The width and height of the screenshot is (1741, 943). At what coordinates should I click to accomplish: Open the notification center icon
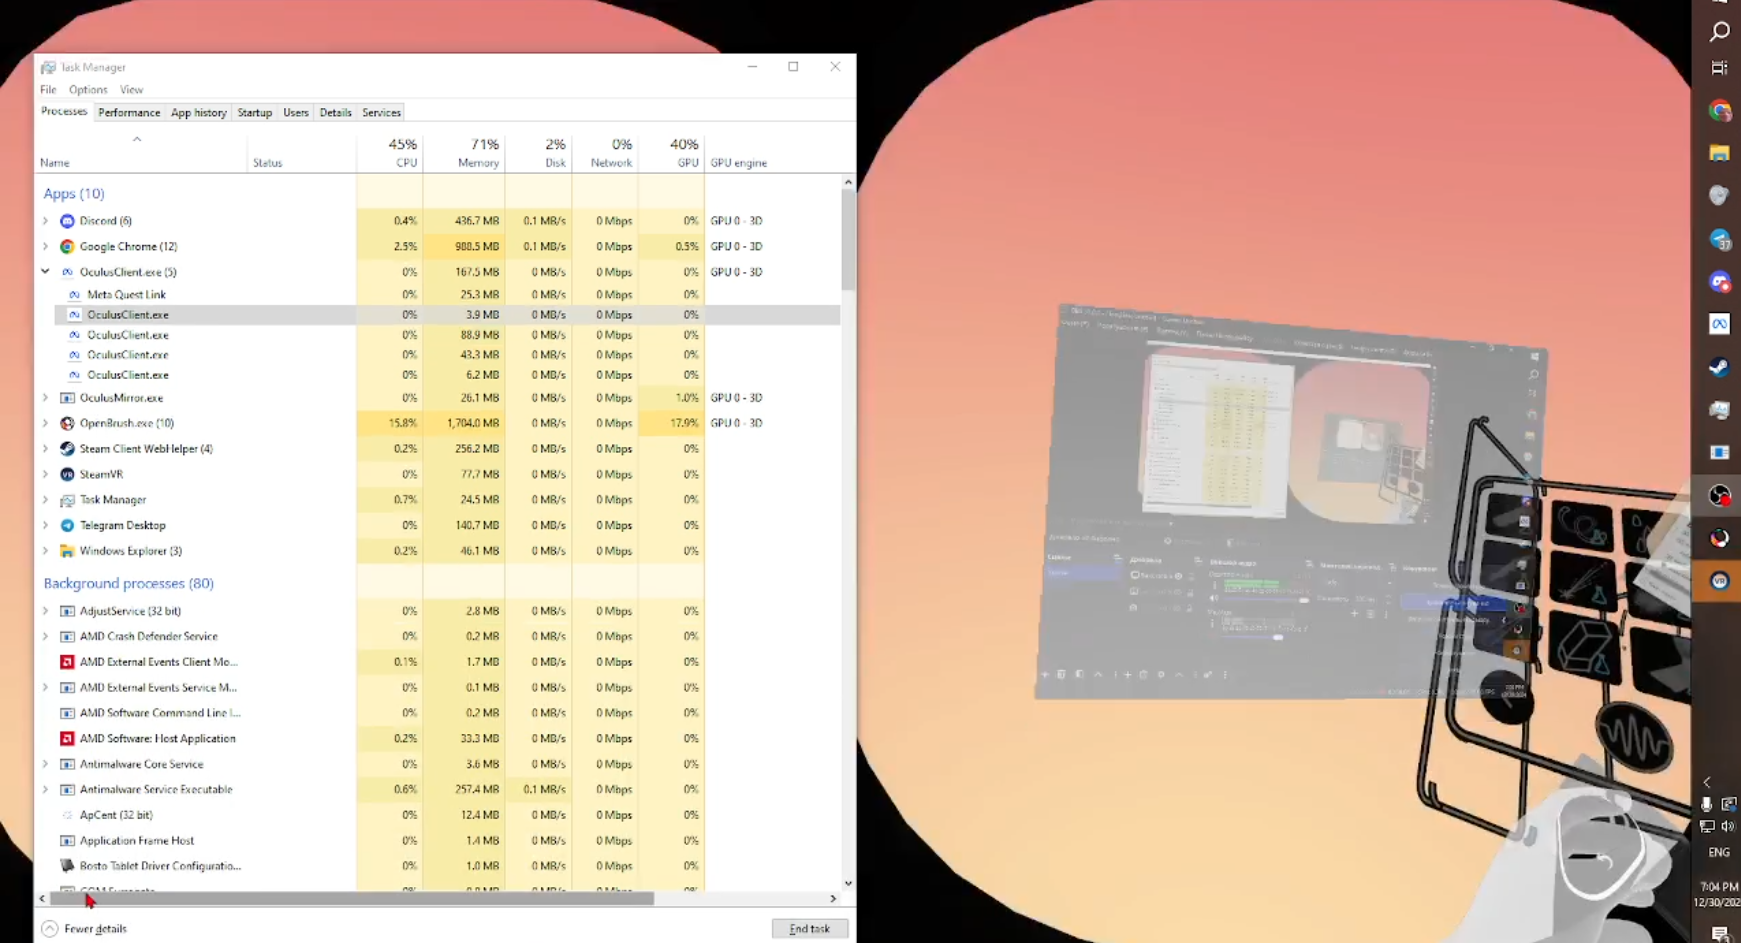coord(1719,934)
